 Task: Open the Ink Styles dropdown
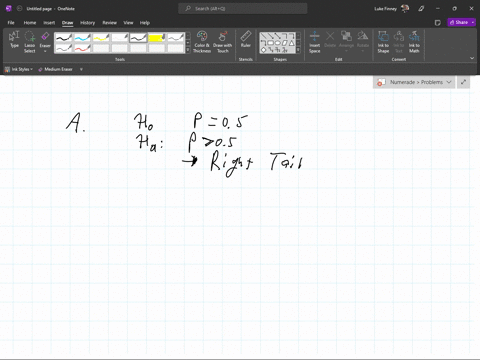(x=19, y=69)
